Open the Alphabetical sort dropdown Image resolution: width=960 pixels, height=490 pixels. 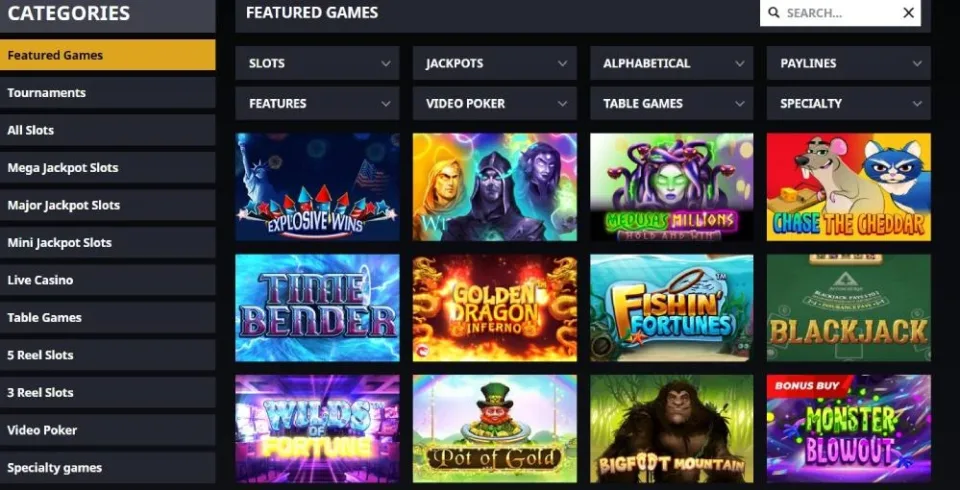pos(672,63)
